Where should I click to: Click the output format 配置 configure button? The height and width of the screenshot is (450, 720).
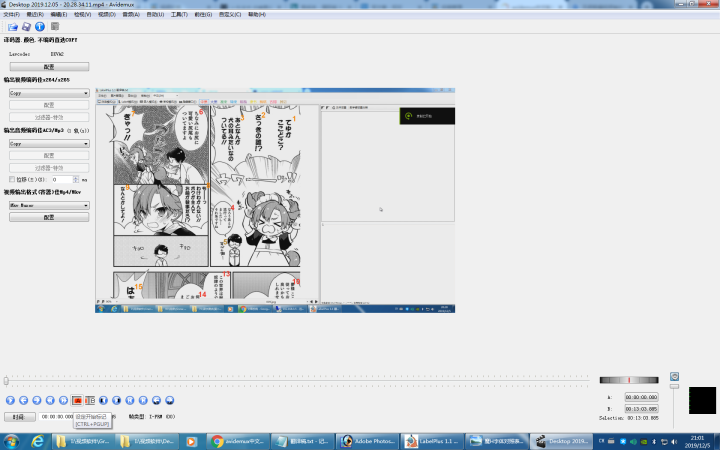(49, 217)
